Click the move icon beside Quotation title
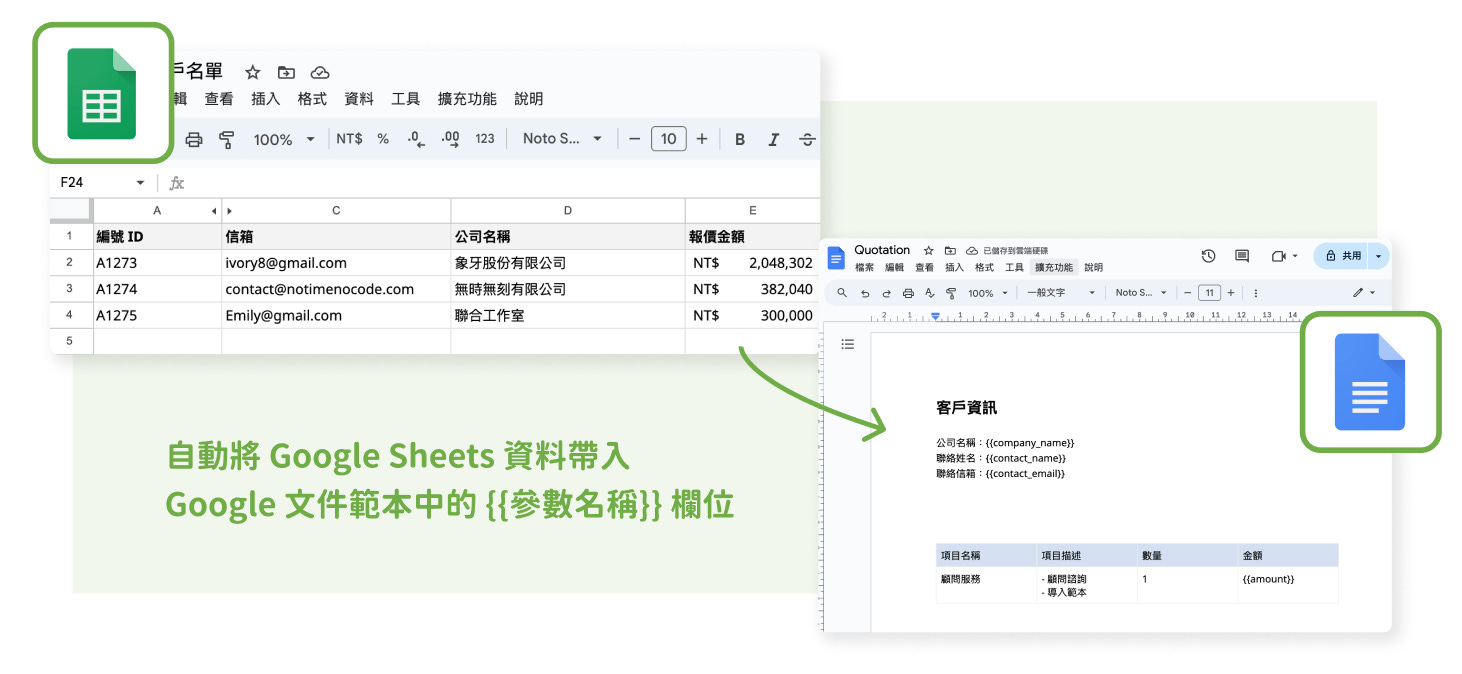The image size is (1462, 674). pos(950,250)
